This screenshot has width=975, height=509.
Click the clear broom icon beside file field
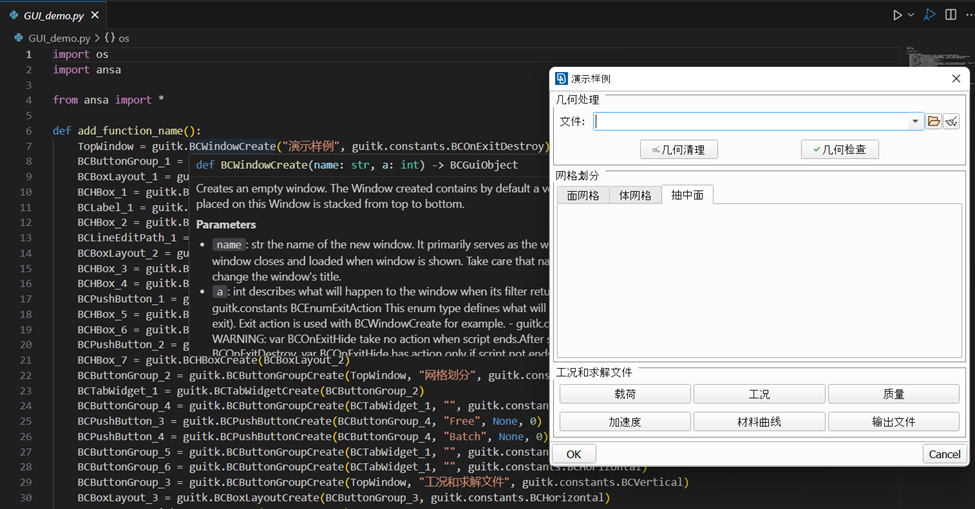coord(951,121)
